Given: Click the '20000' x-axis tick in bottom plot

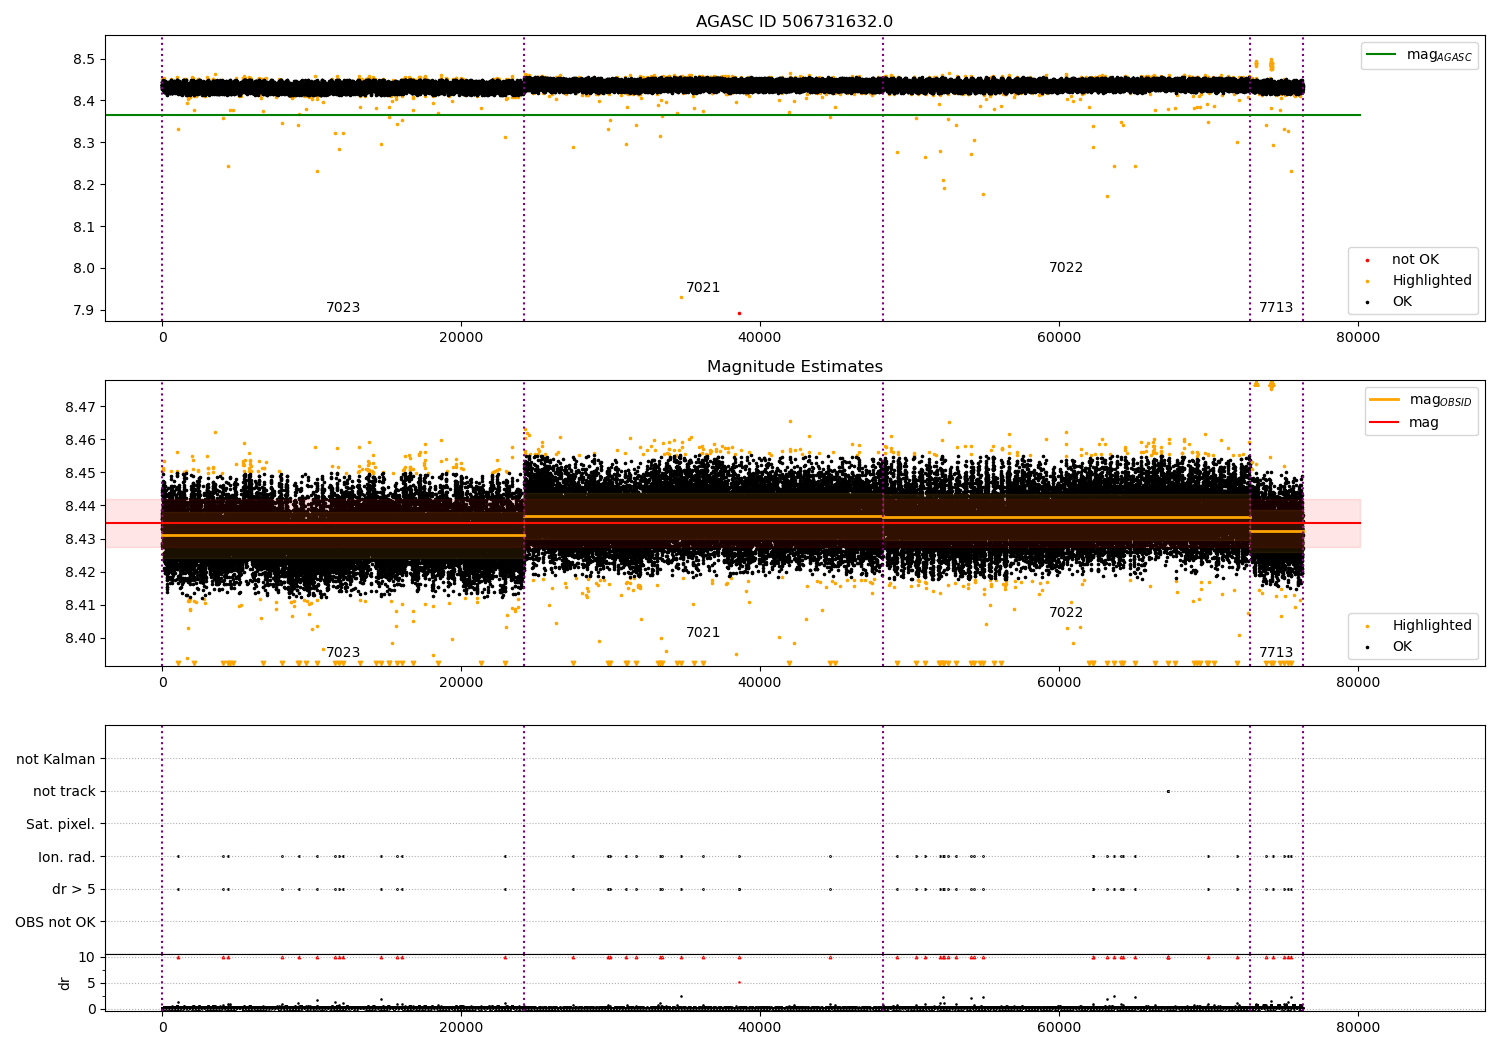Looking at the screenshot, I should click(x=461, y=1028).
